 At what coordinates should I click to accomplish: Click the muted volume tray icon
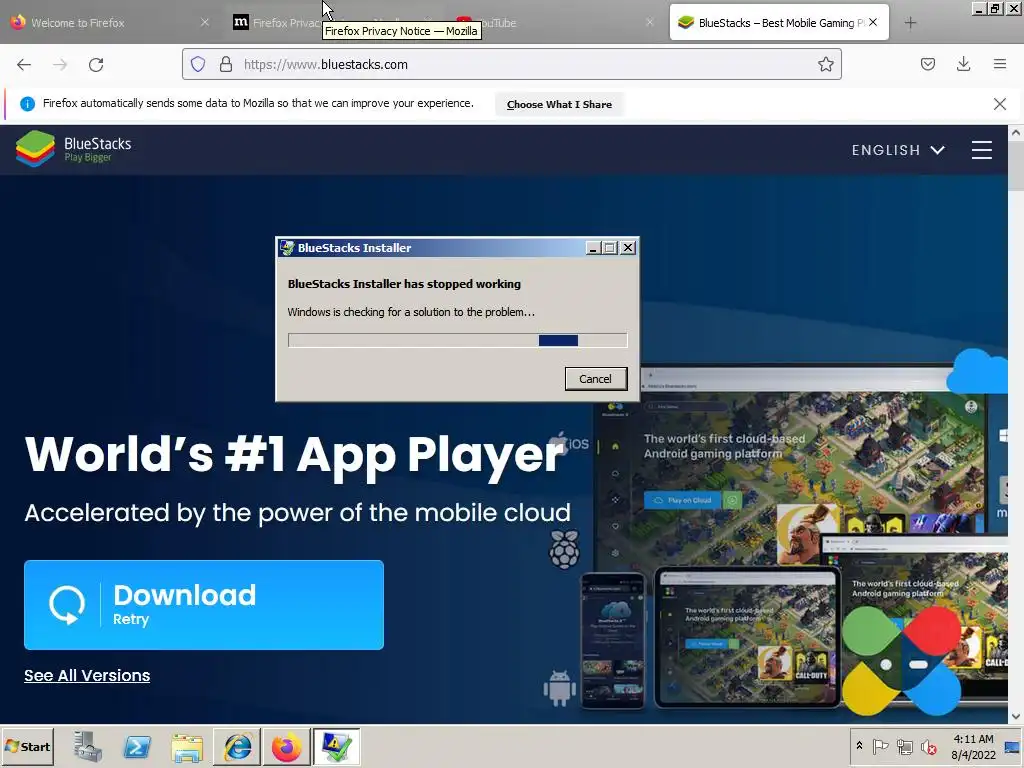click(x=929, y=746)
